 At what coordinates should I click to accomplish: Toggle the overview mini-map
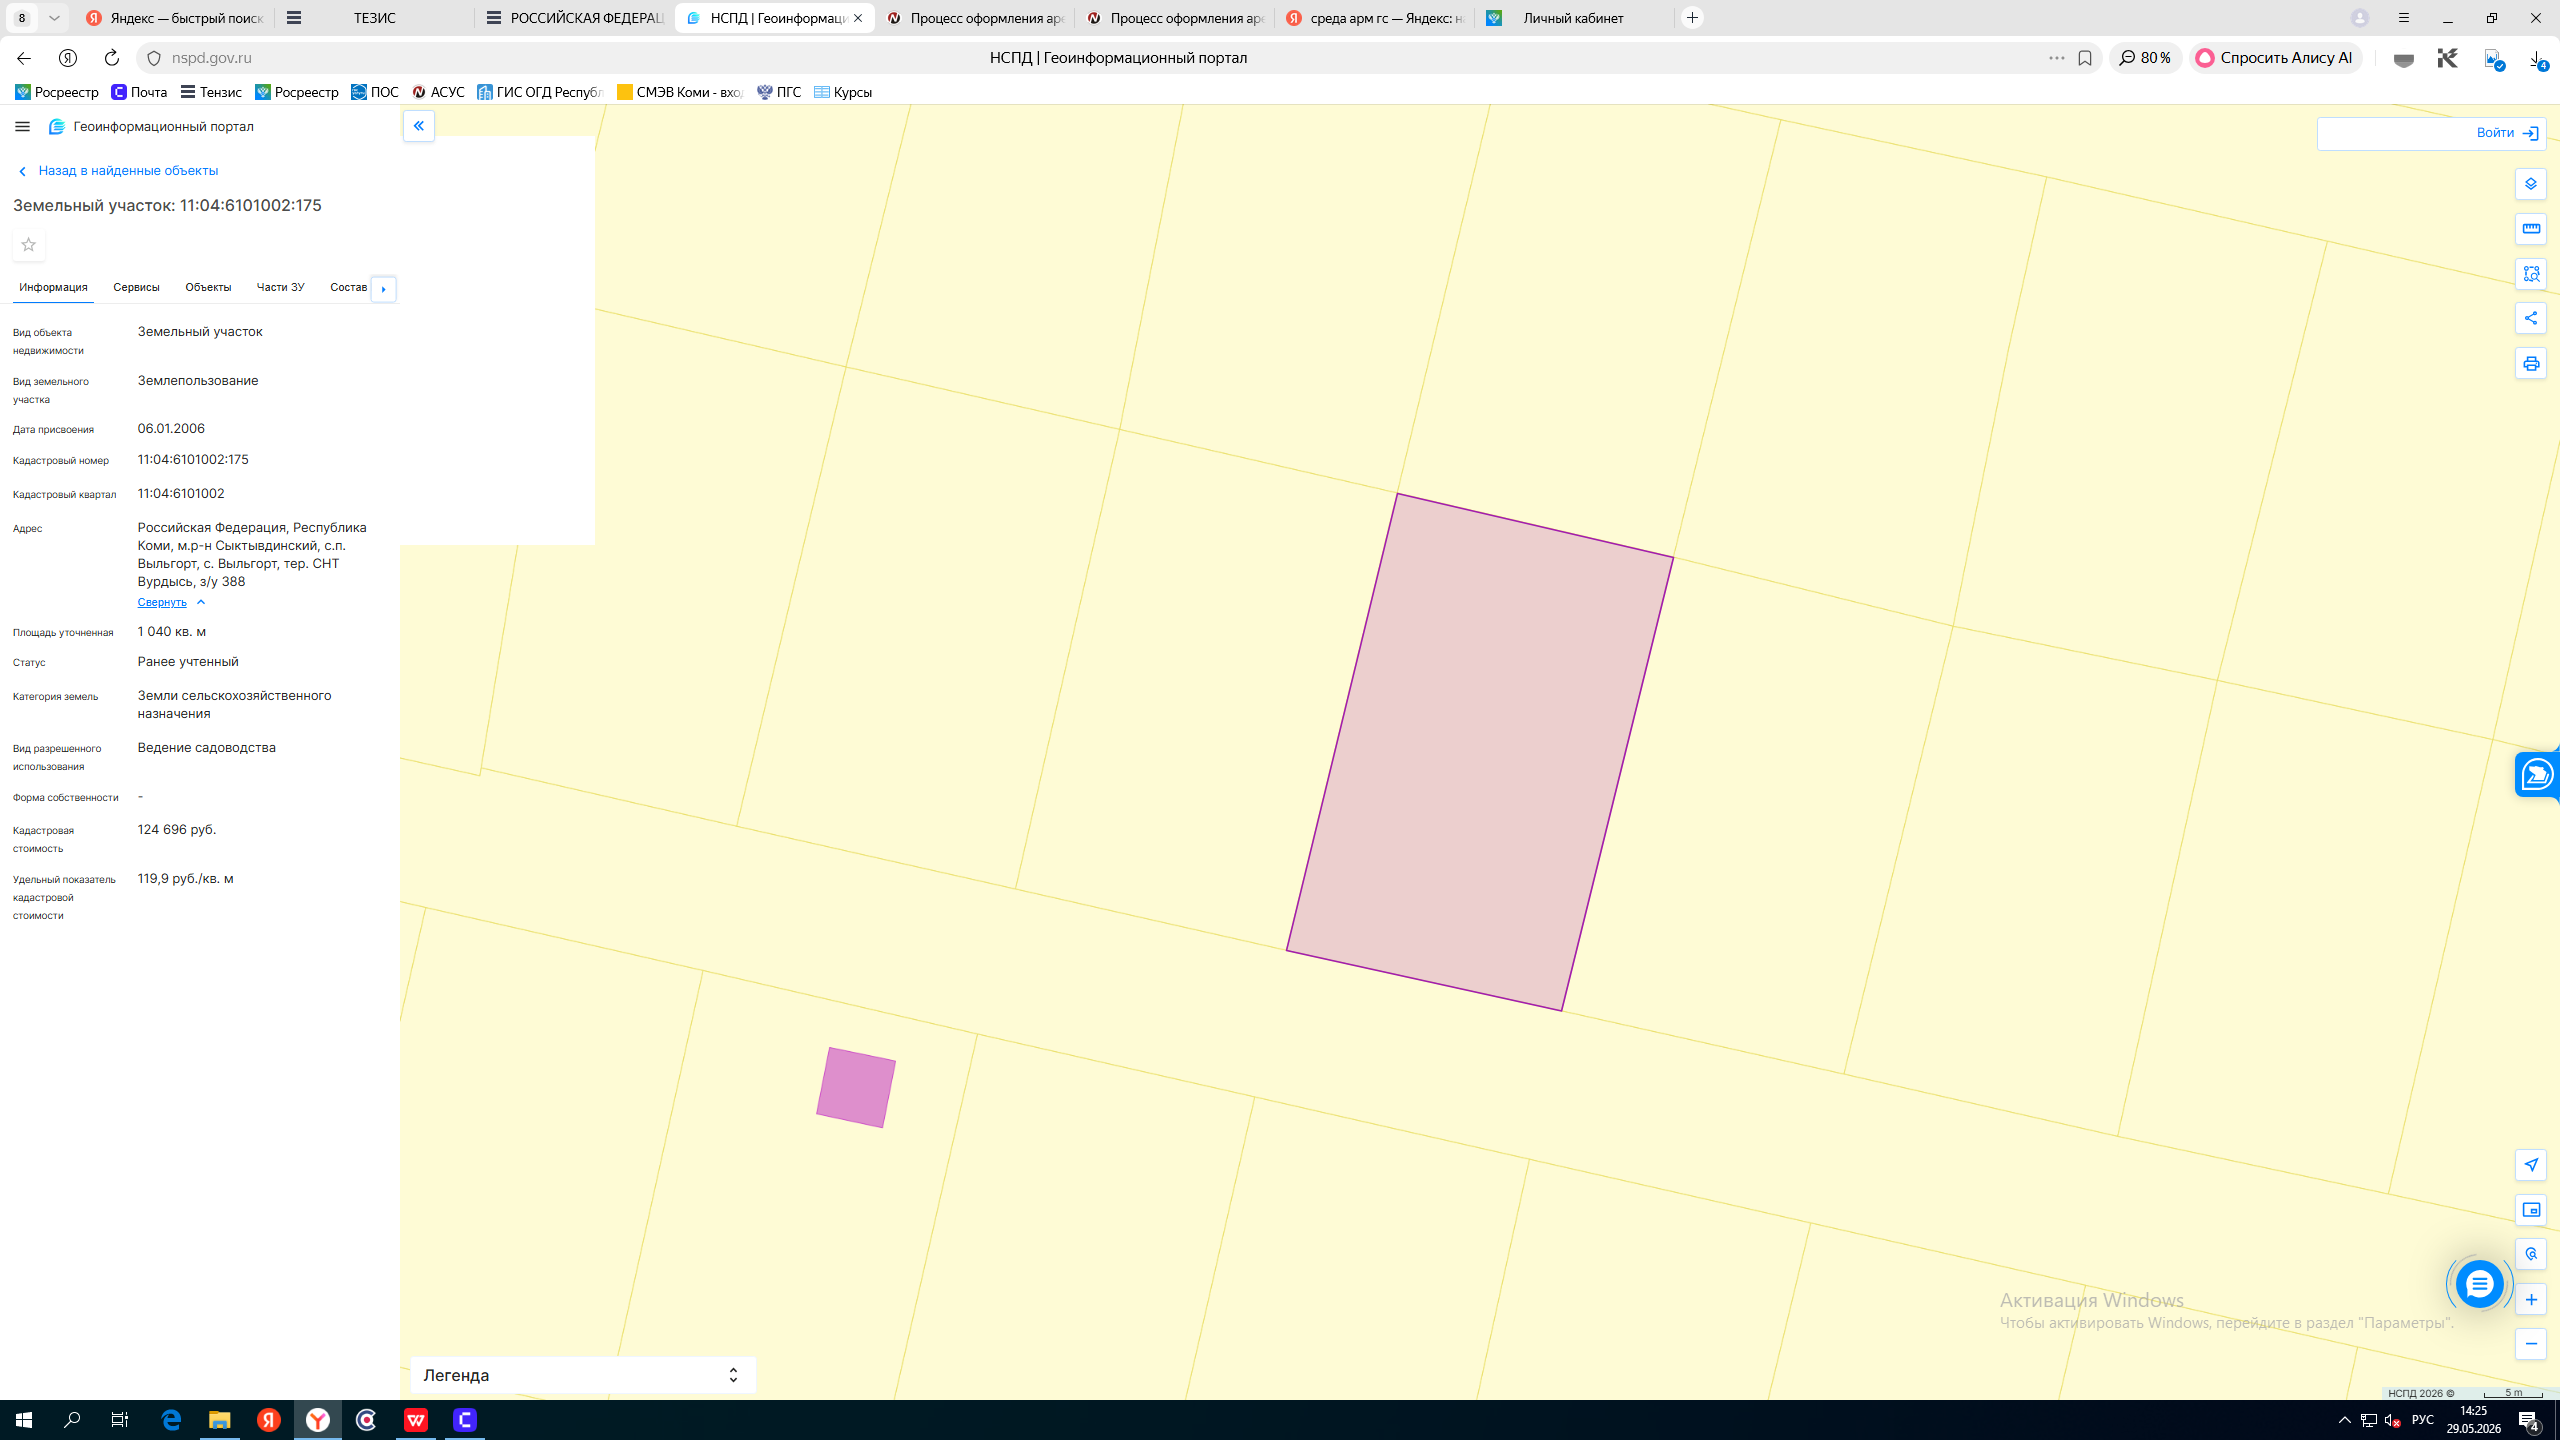(2530, 1210)
